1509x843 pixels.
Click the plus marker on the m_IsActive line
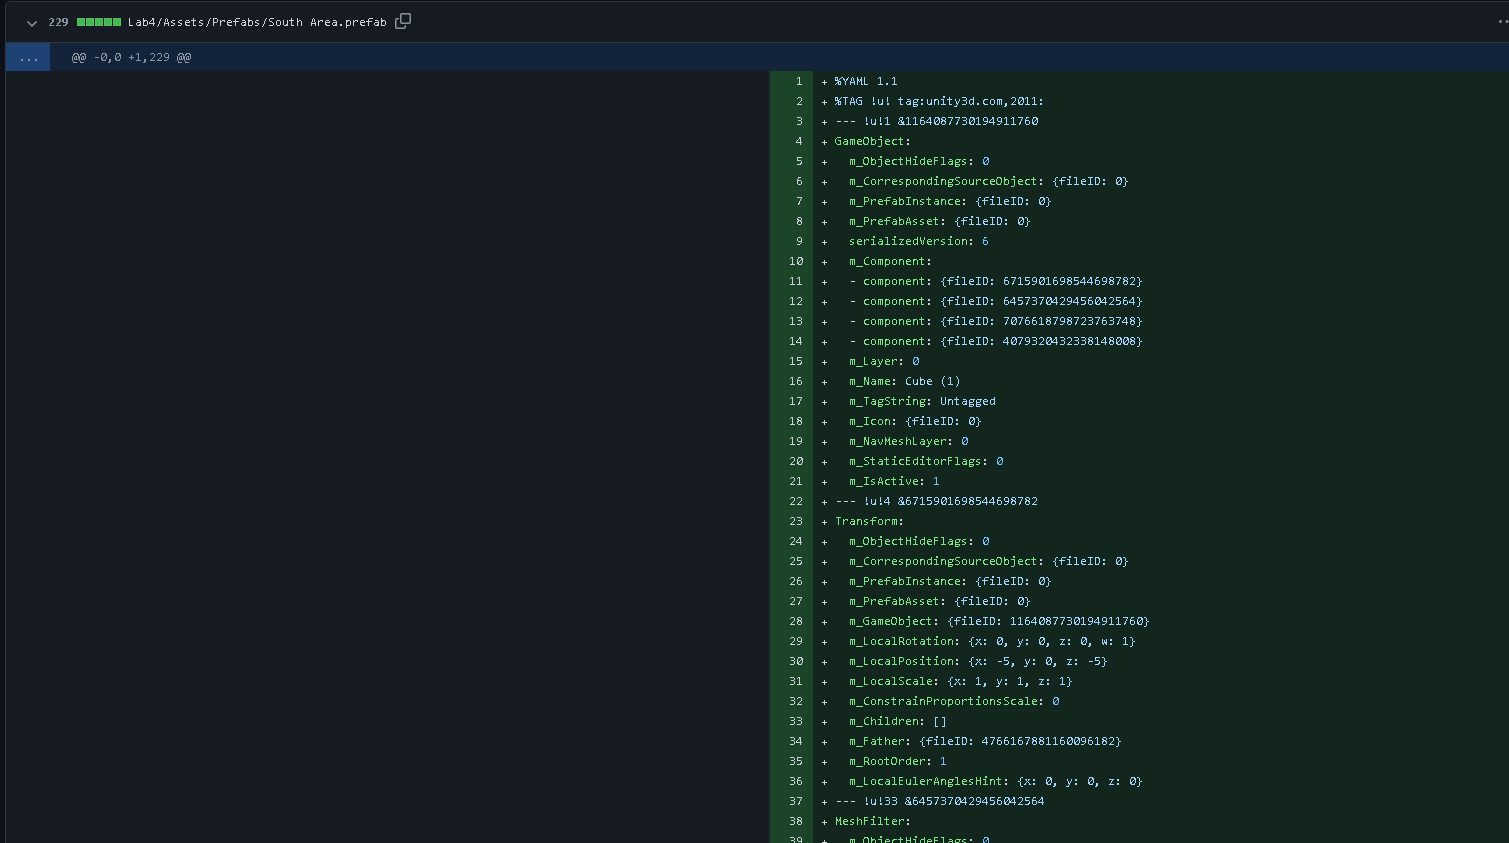point(824,482)
